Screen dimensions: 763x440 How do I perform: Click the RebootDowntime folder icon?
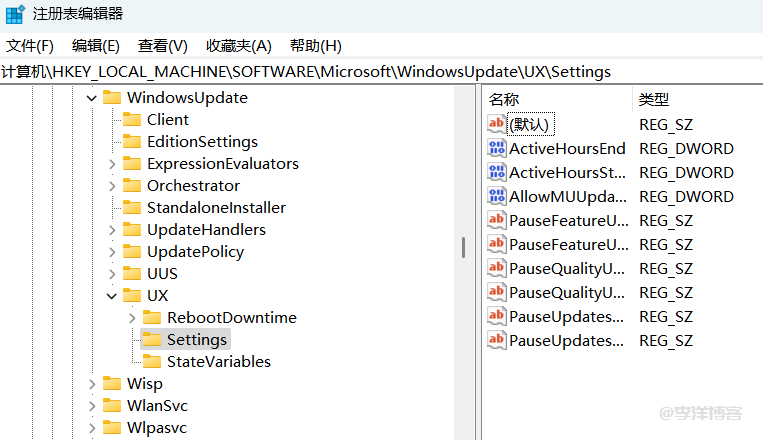152,317
